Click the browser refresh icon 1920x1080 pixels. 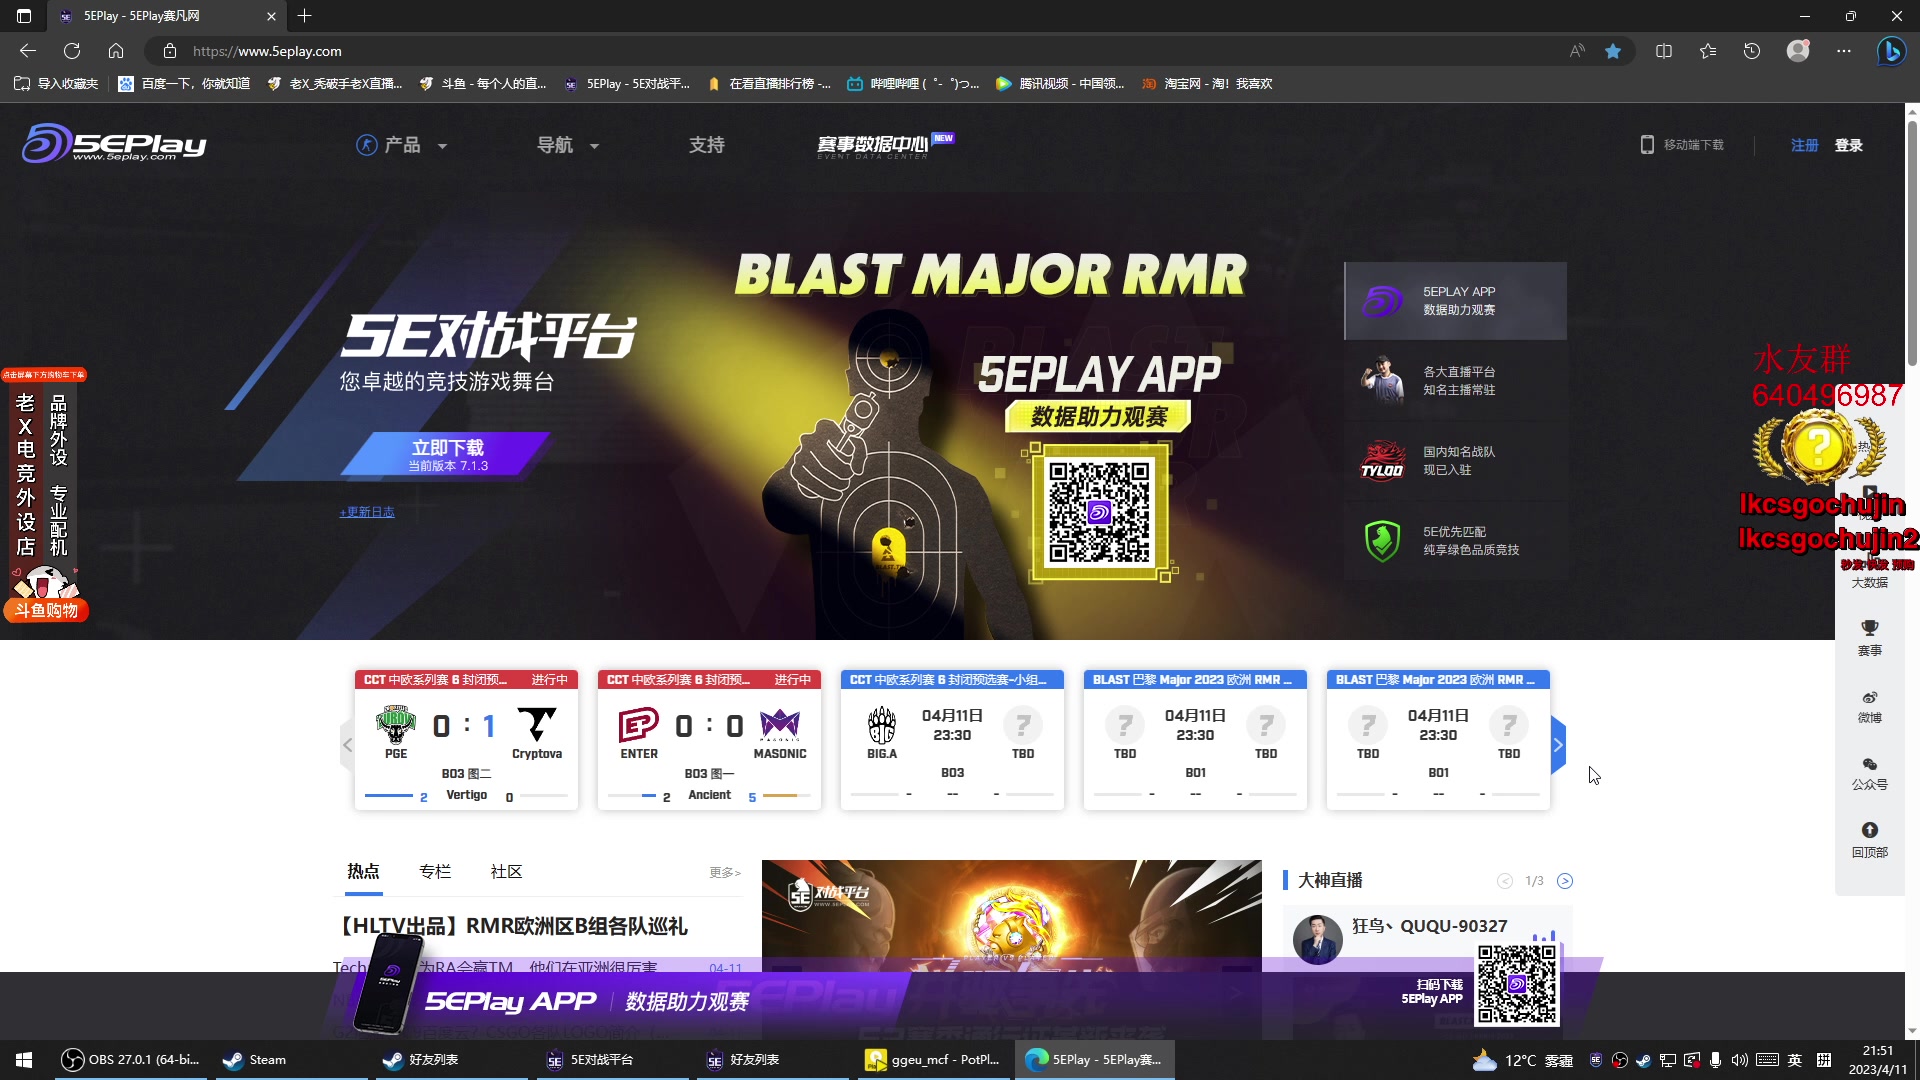(x=72, y=51)
